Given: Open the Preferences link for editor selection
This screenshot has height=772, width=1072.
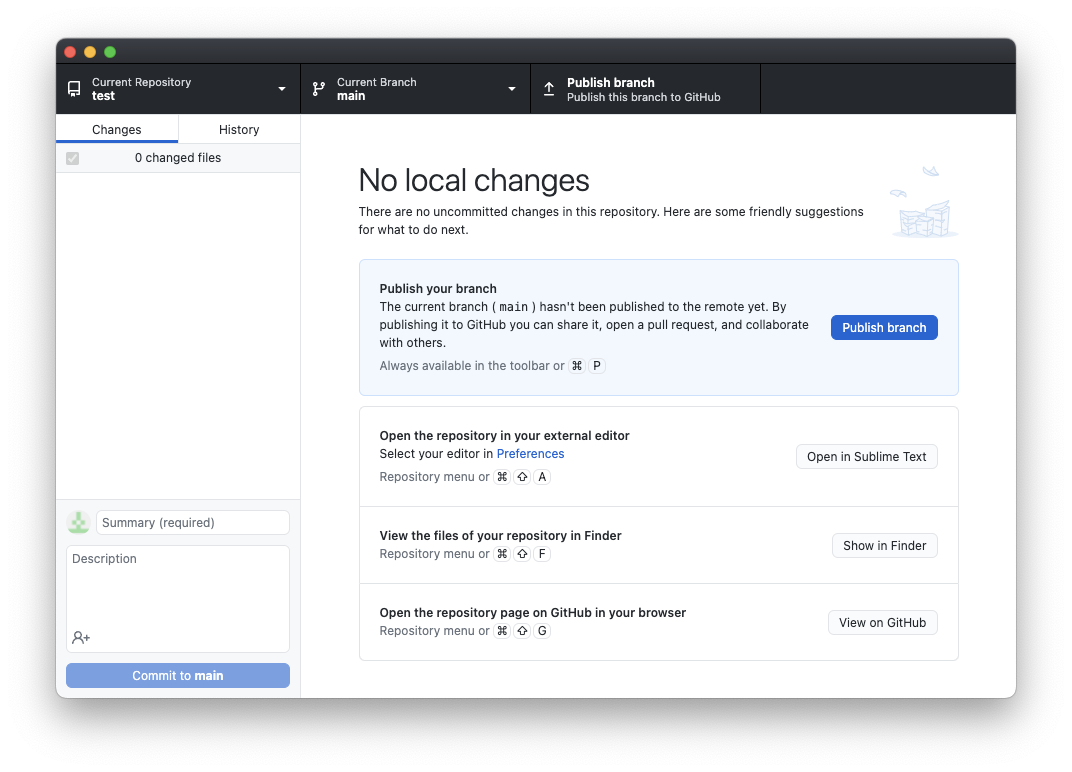Looking at the screenshot, I should coord(530,453).
